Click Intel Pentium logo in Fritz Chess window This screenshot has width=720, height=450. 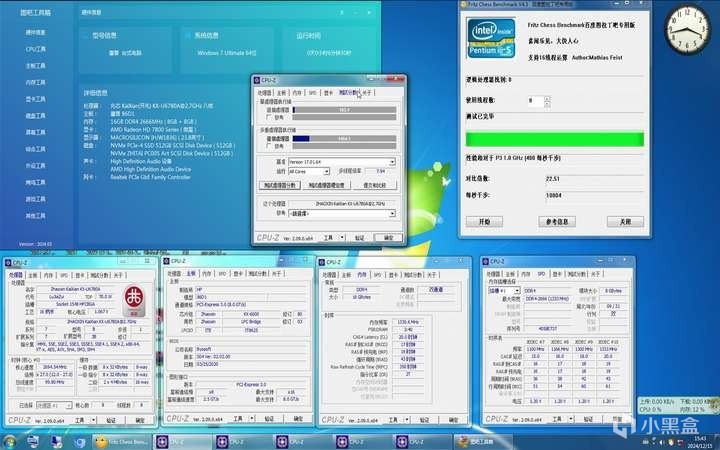[491, 38]
